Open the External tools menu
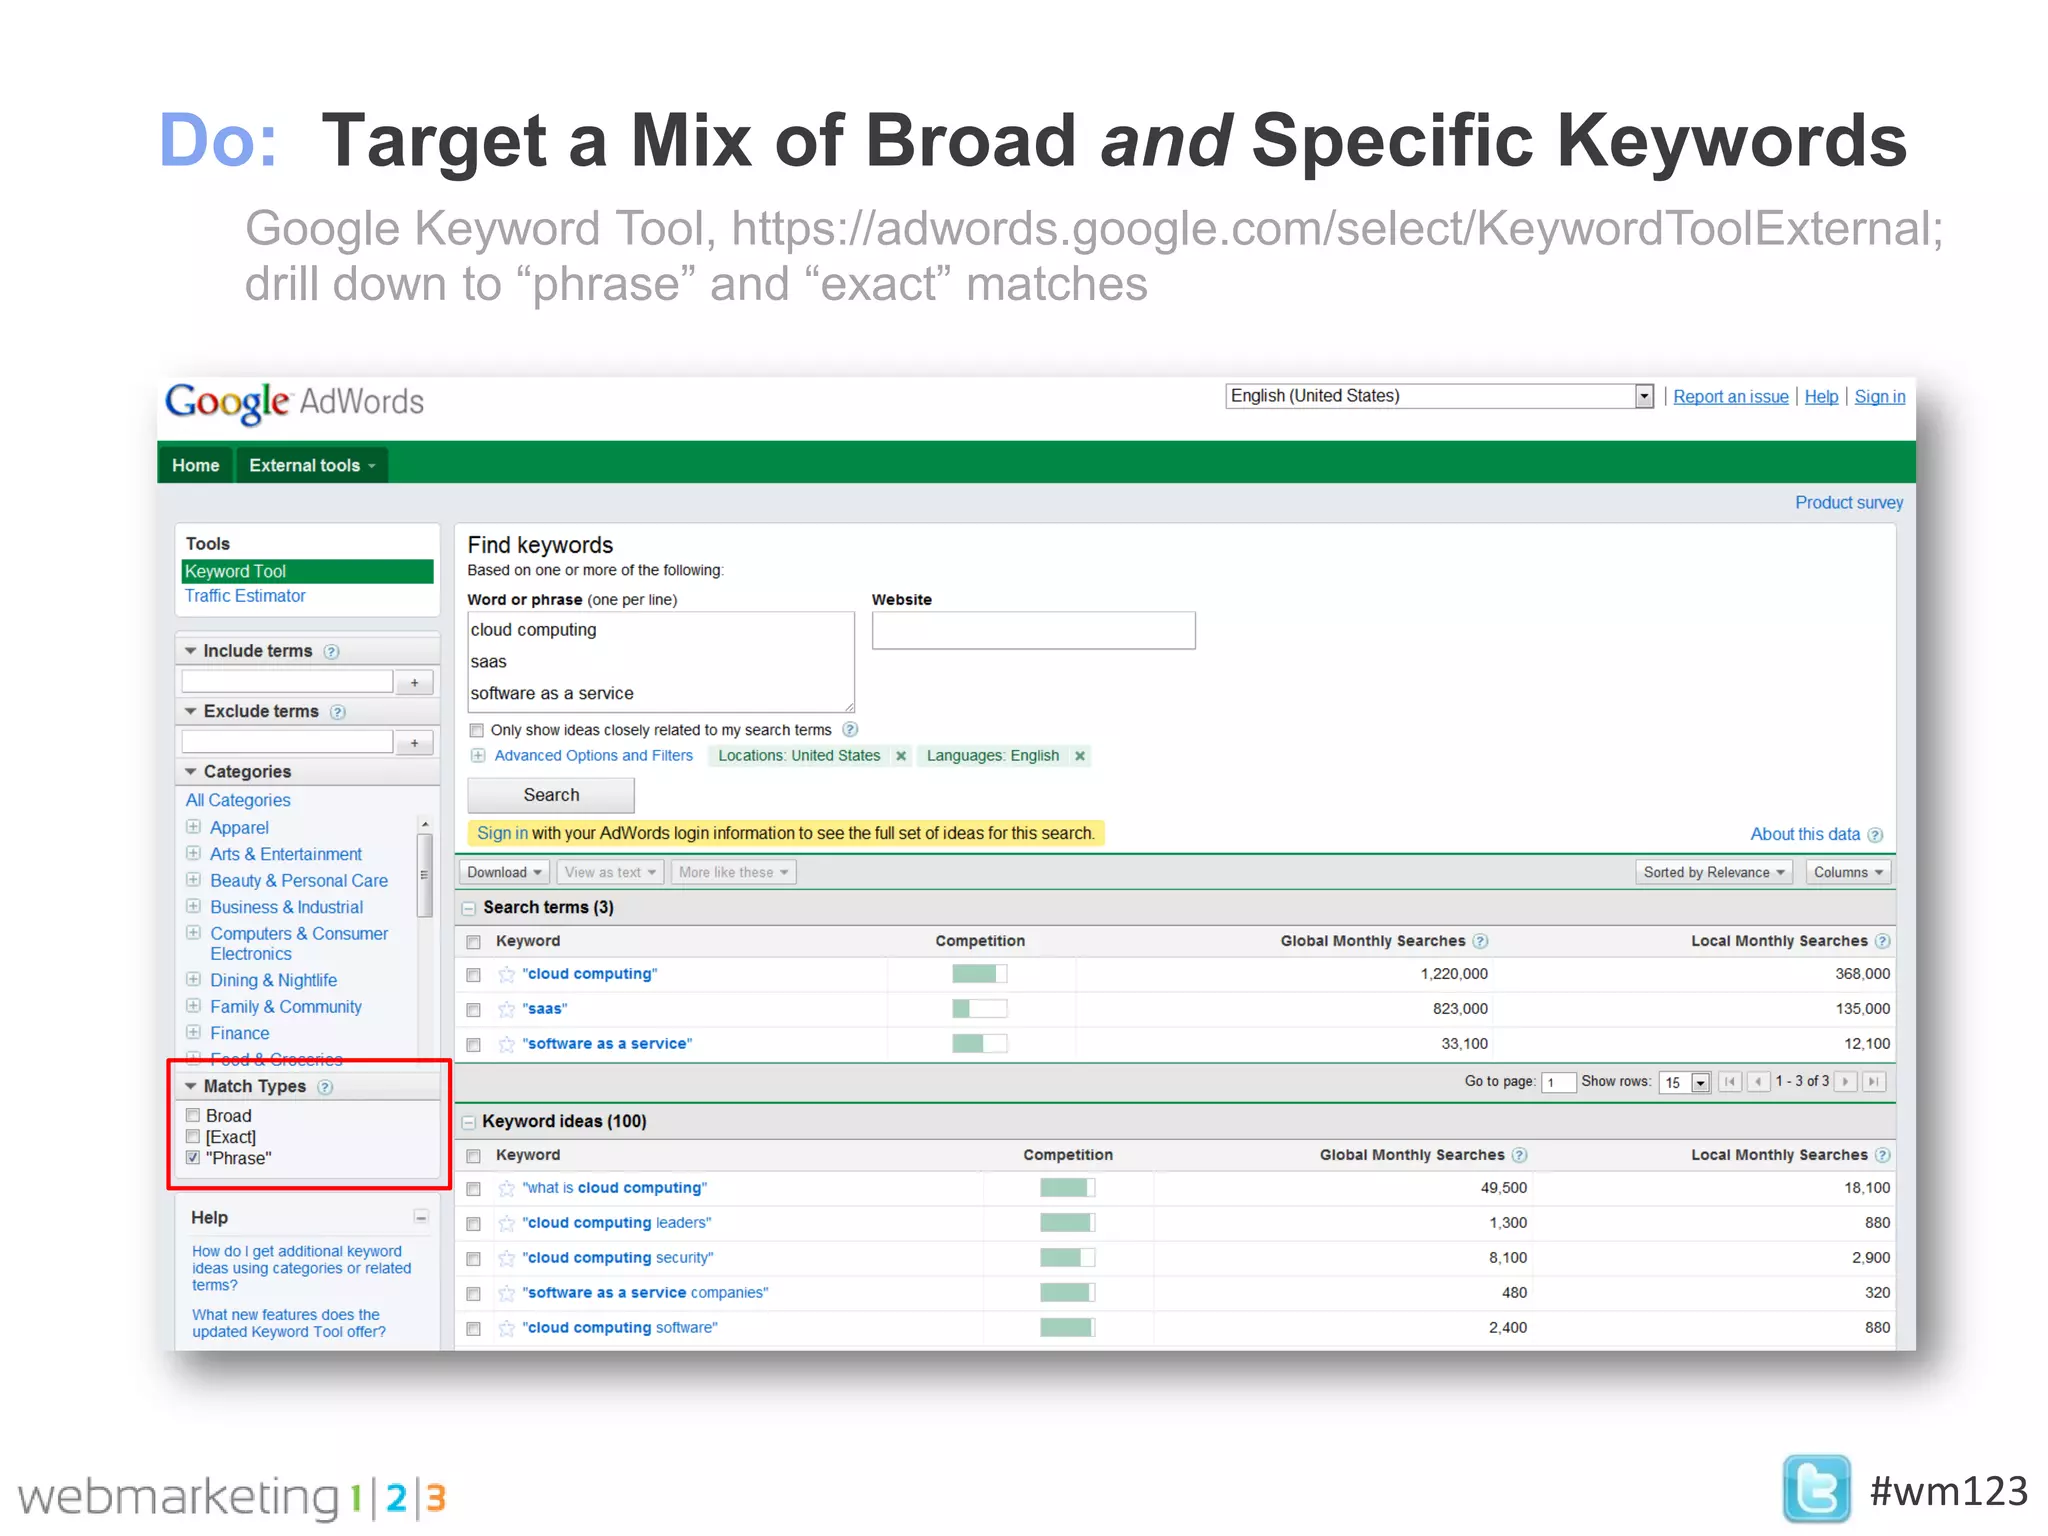The width and height of the screenshot is (2048, 1536). click(x=312, y=465)
